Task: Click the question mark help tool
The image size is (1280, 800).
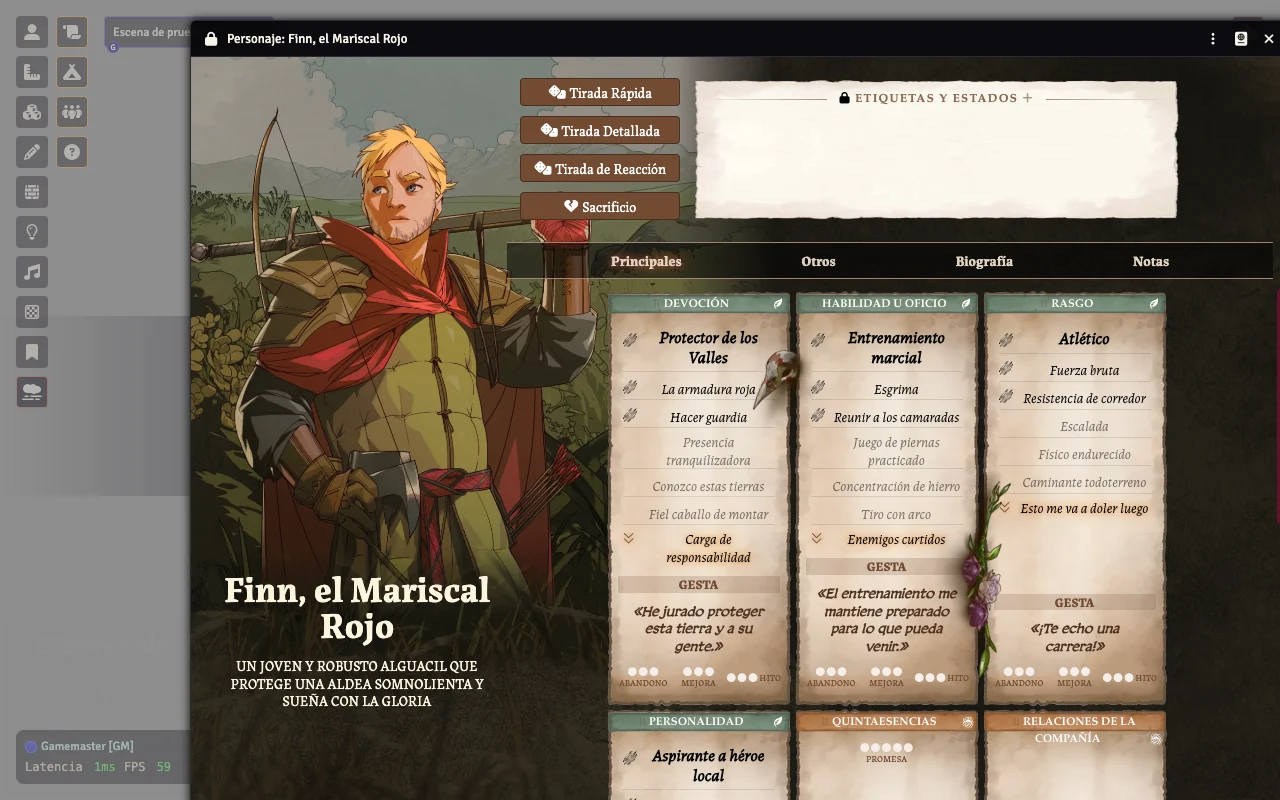Action: tap(72, 152)
